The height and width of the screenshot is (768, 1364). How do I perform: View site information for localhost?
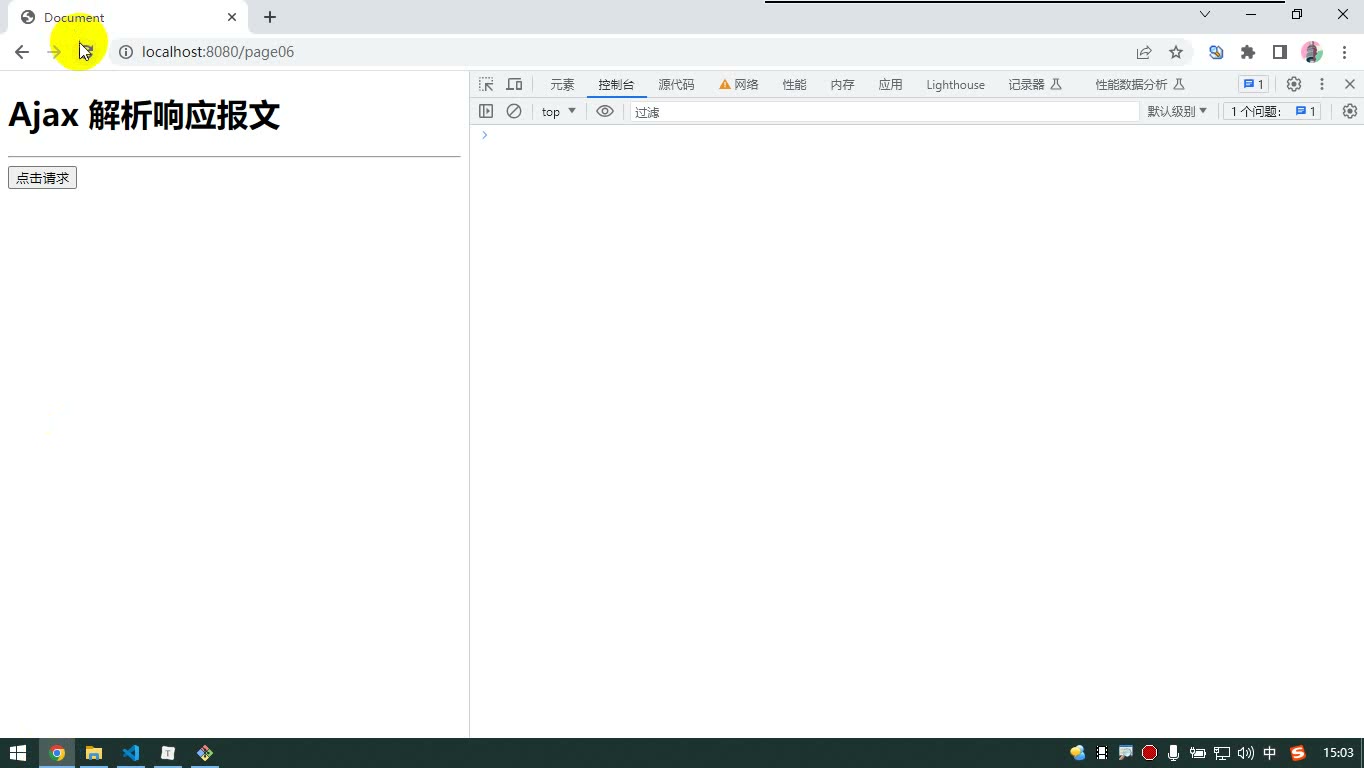pyautogui.click(x=126, y=52)
